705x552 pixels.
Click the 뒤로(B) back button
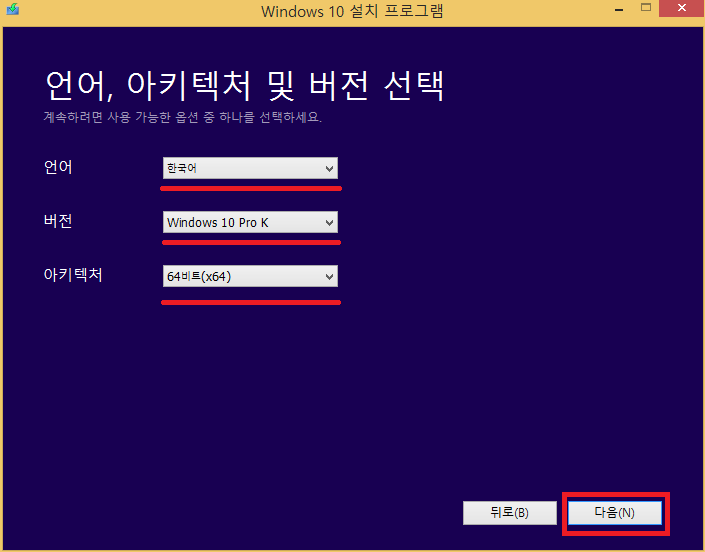click(x=509, y=513)
